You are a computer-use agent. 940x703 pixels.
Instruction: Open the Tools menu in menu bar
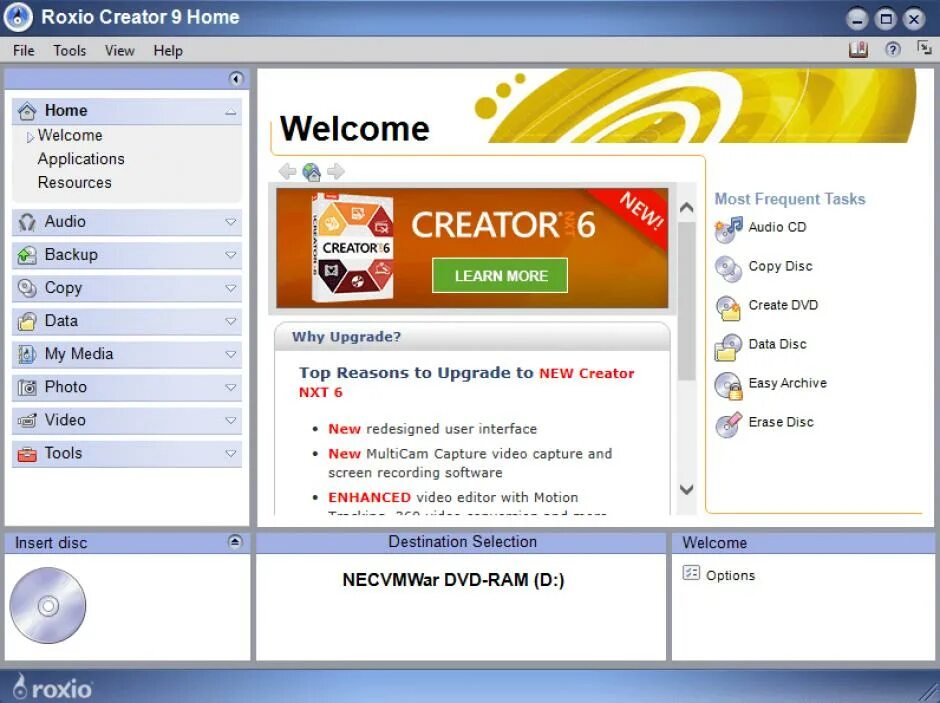point(70,50)
